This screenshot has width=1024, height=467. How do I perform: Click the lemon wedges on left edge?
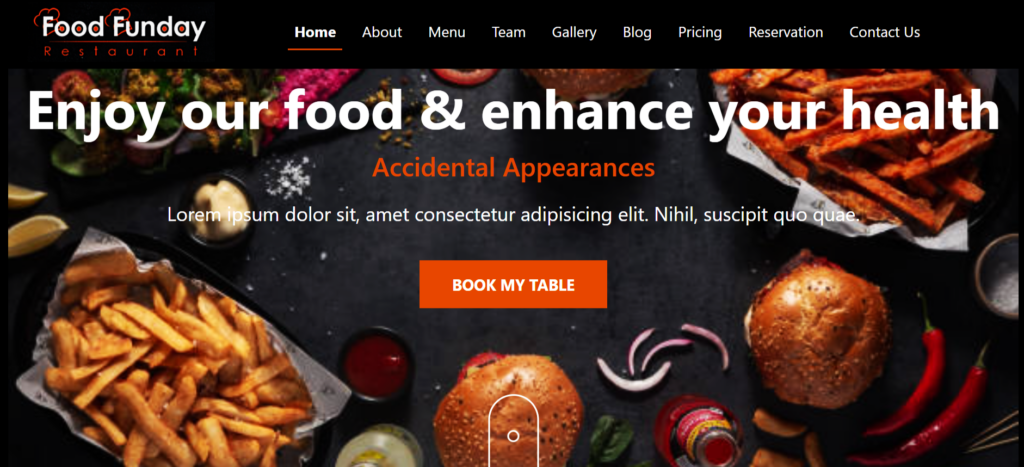[35, 219]
